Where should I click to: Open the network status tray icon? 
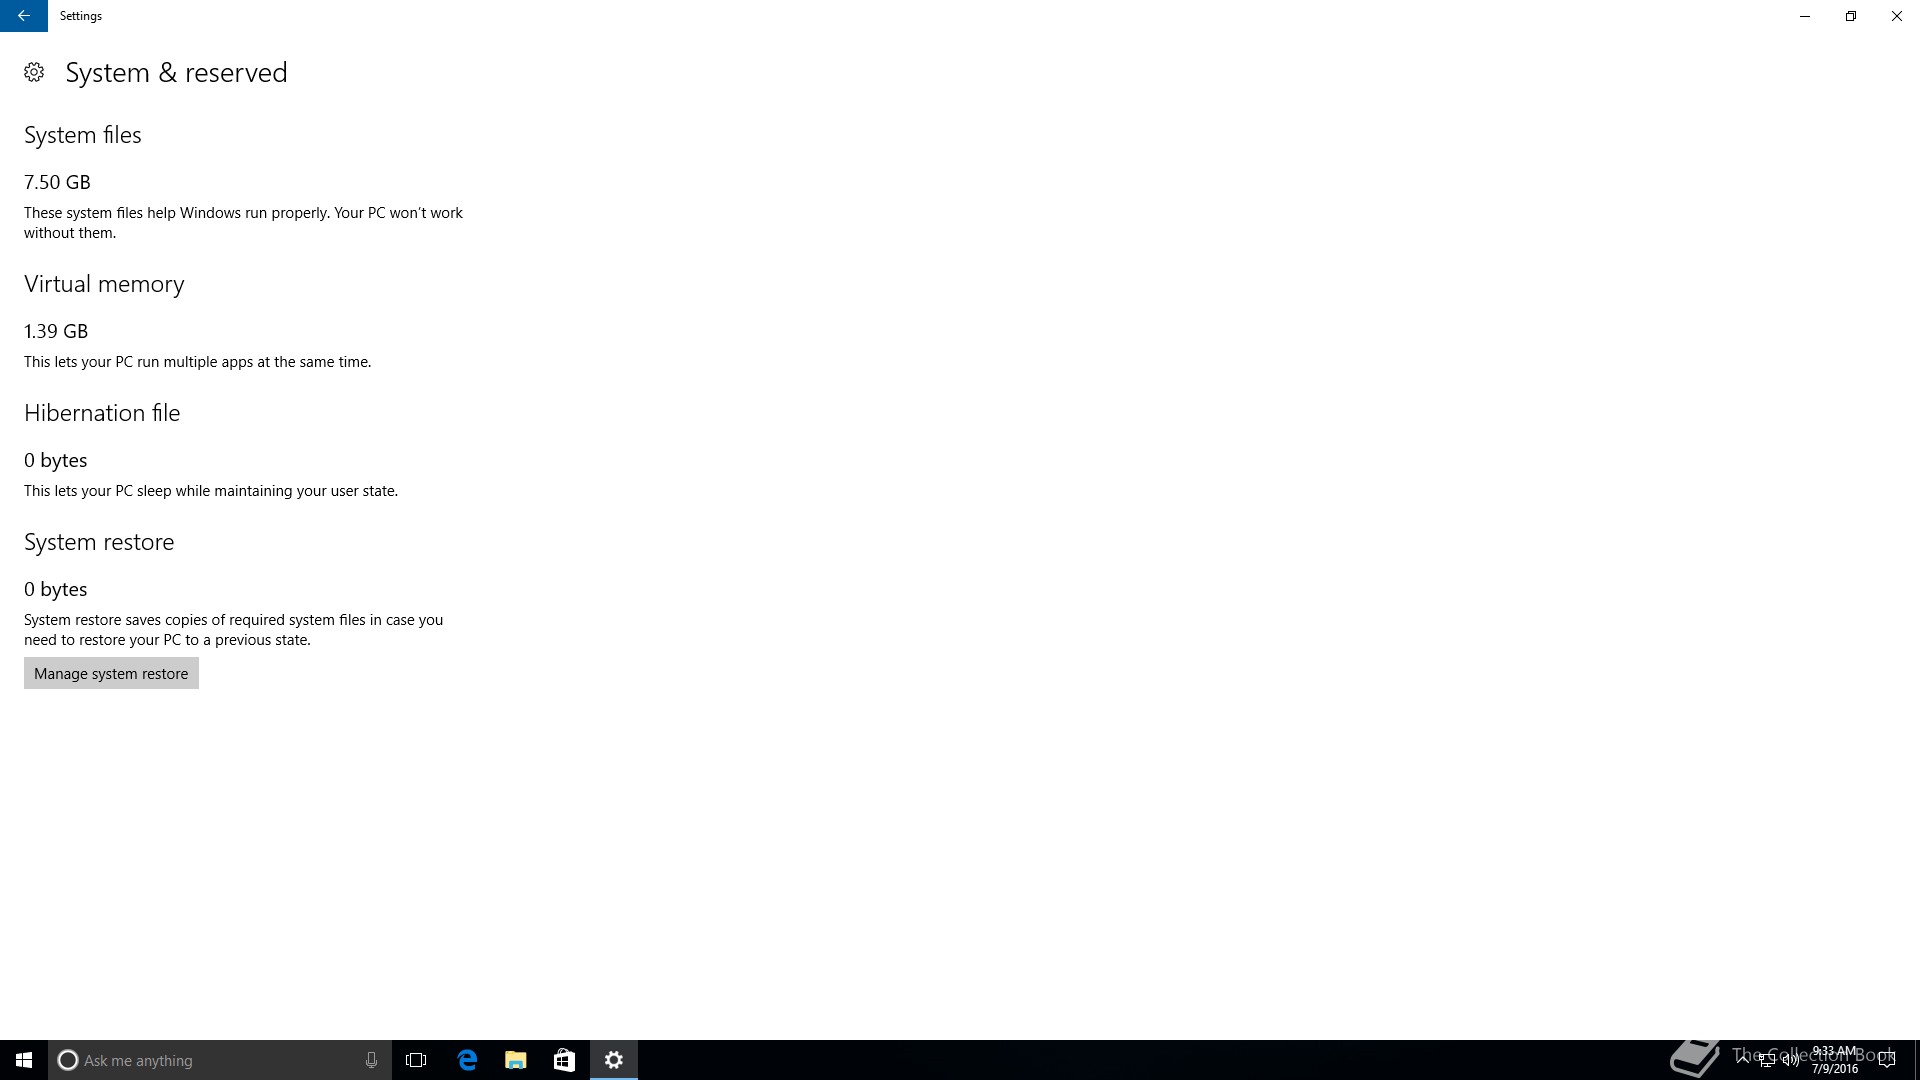pos(1767,1061)
